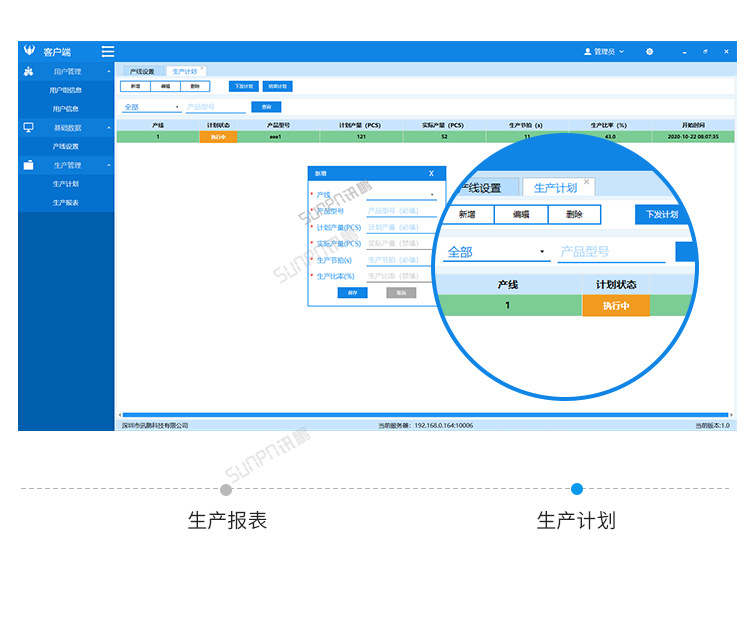Viewport: 750px width, 631px height.
Task: Collapse the 生产管理 sidebar group chevron
Action: [109, 165]
